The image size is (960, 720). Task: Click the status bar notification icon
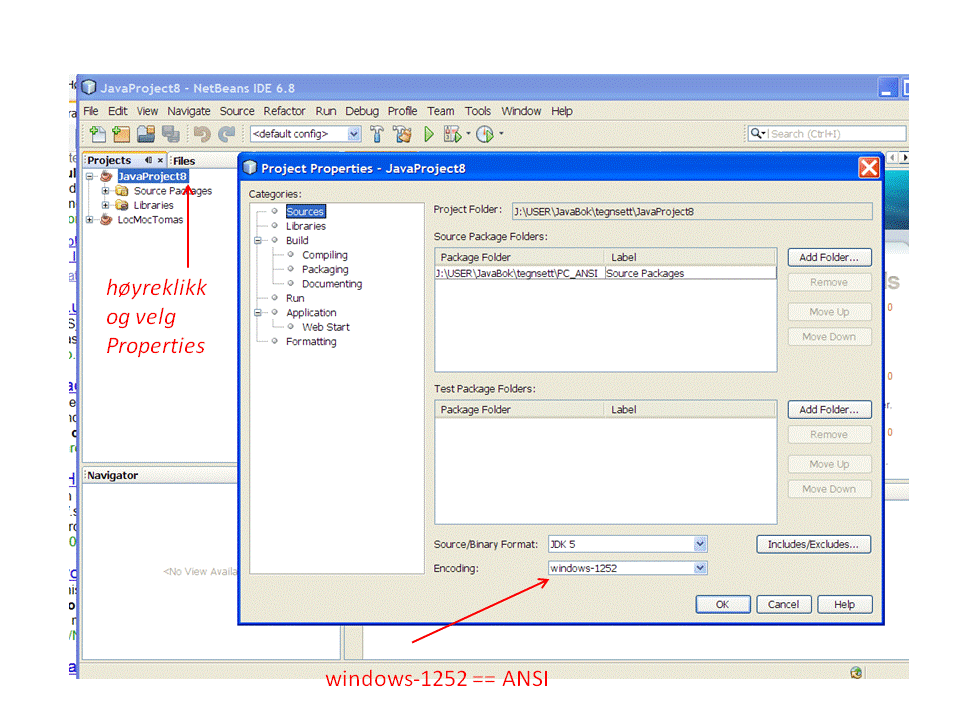point(856,673)
